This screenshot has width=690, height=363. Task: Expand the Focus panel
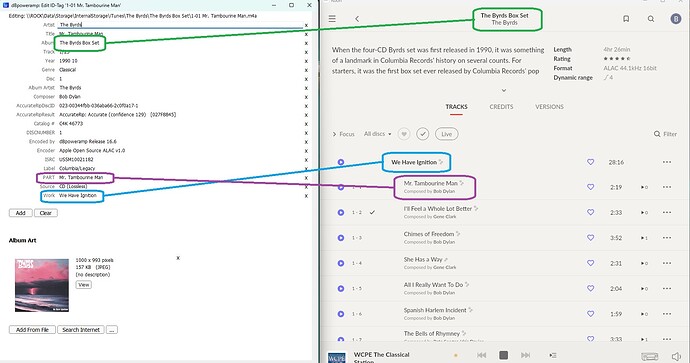pyautogui.click(x=343, y=134)
